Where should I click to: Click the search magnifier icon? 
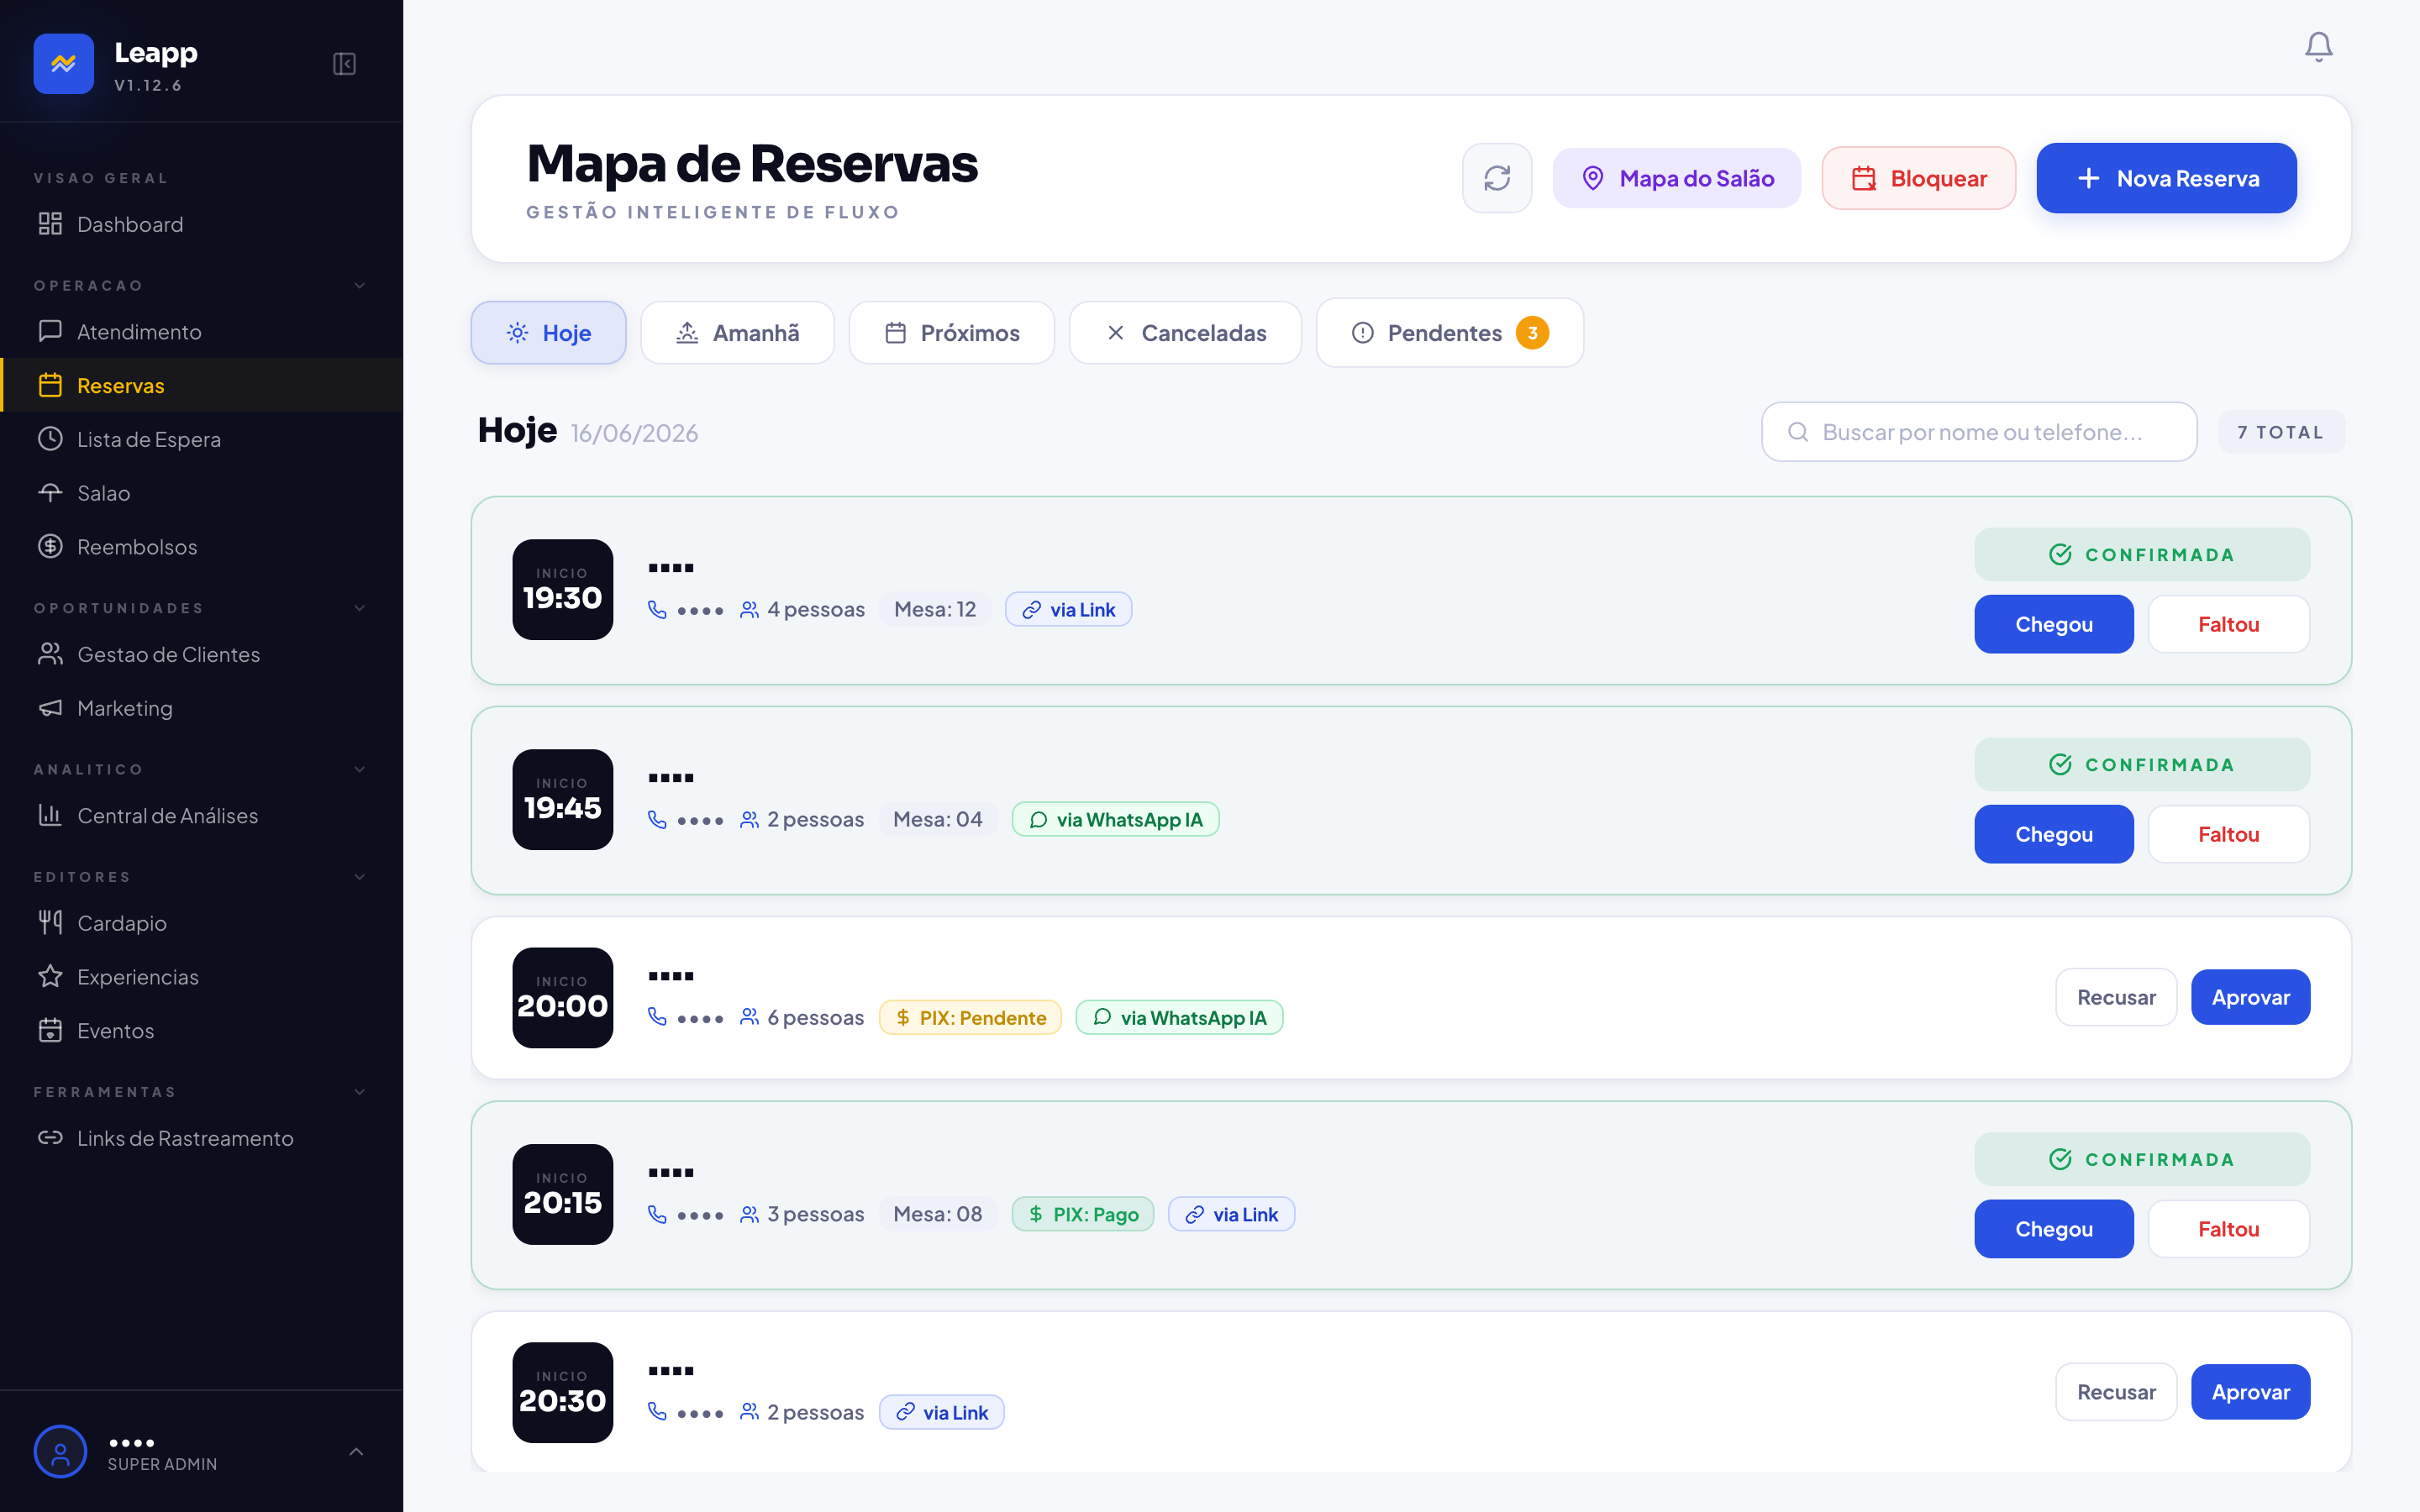pos(1797,432)
